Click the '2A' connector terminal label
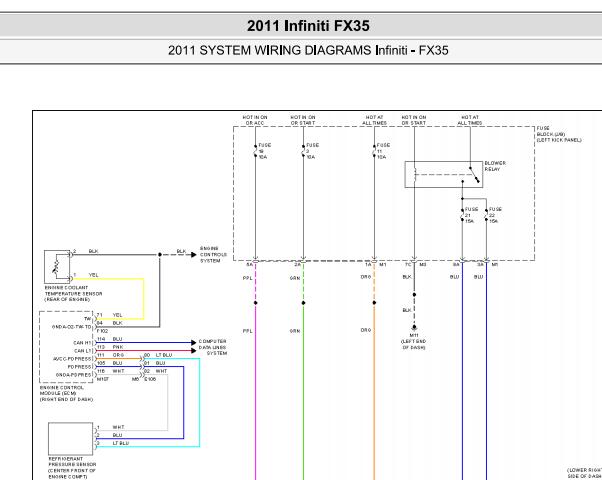Viewport: 602px width, 480px height. [298, 265]
